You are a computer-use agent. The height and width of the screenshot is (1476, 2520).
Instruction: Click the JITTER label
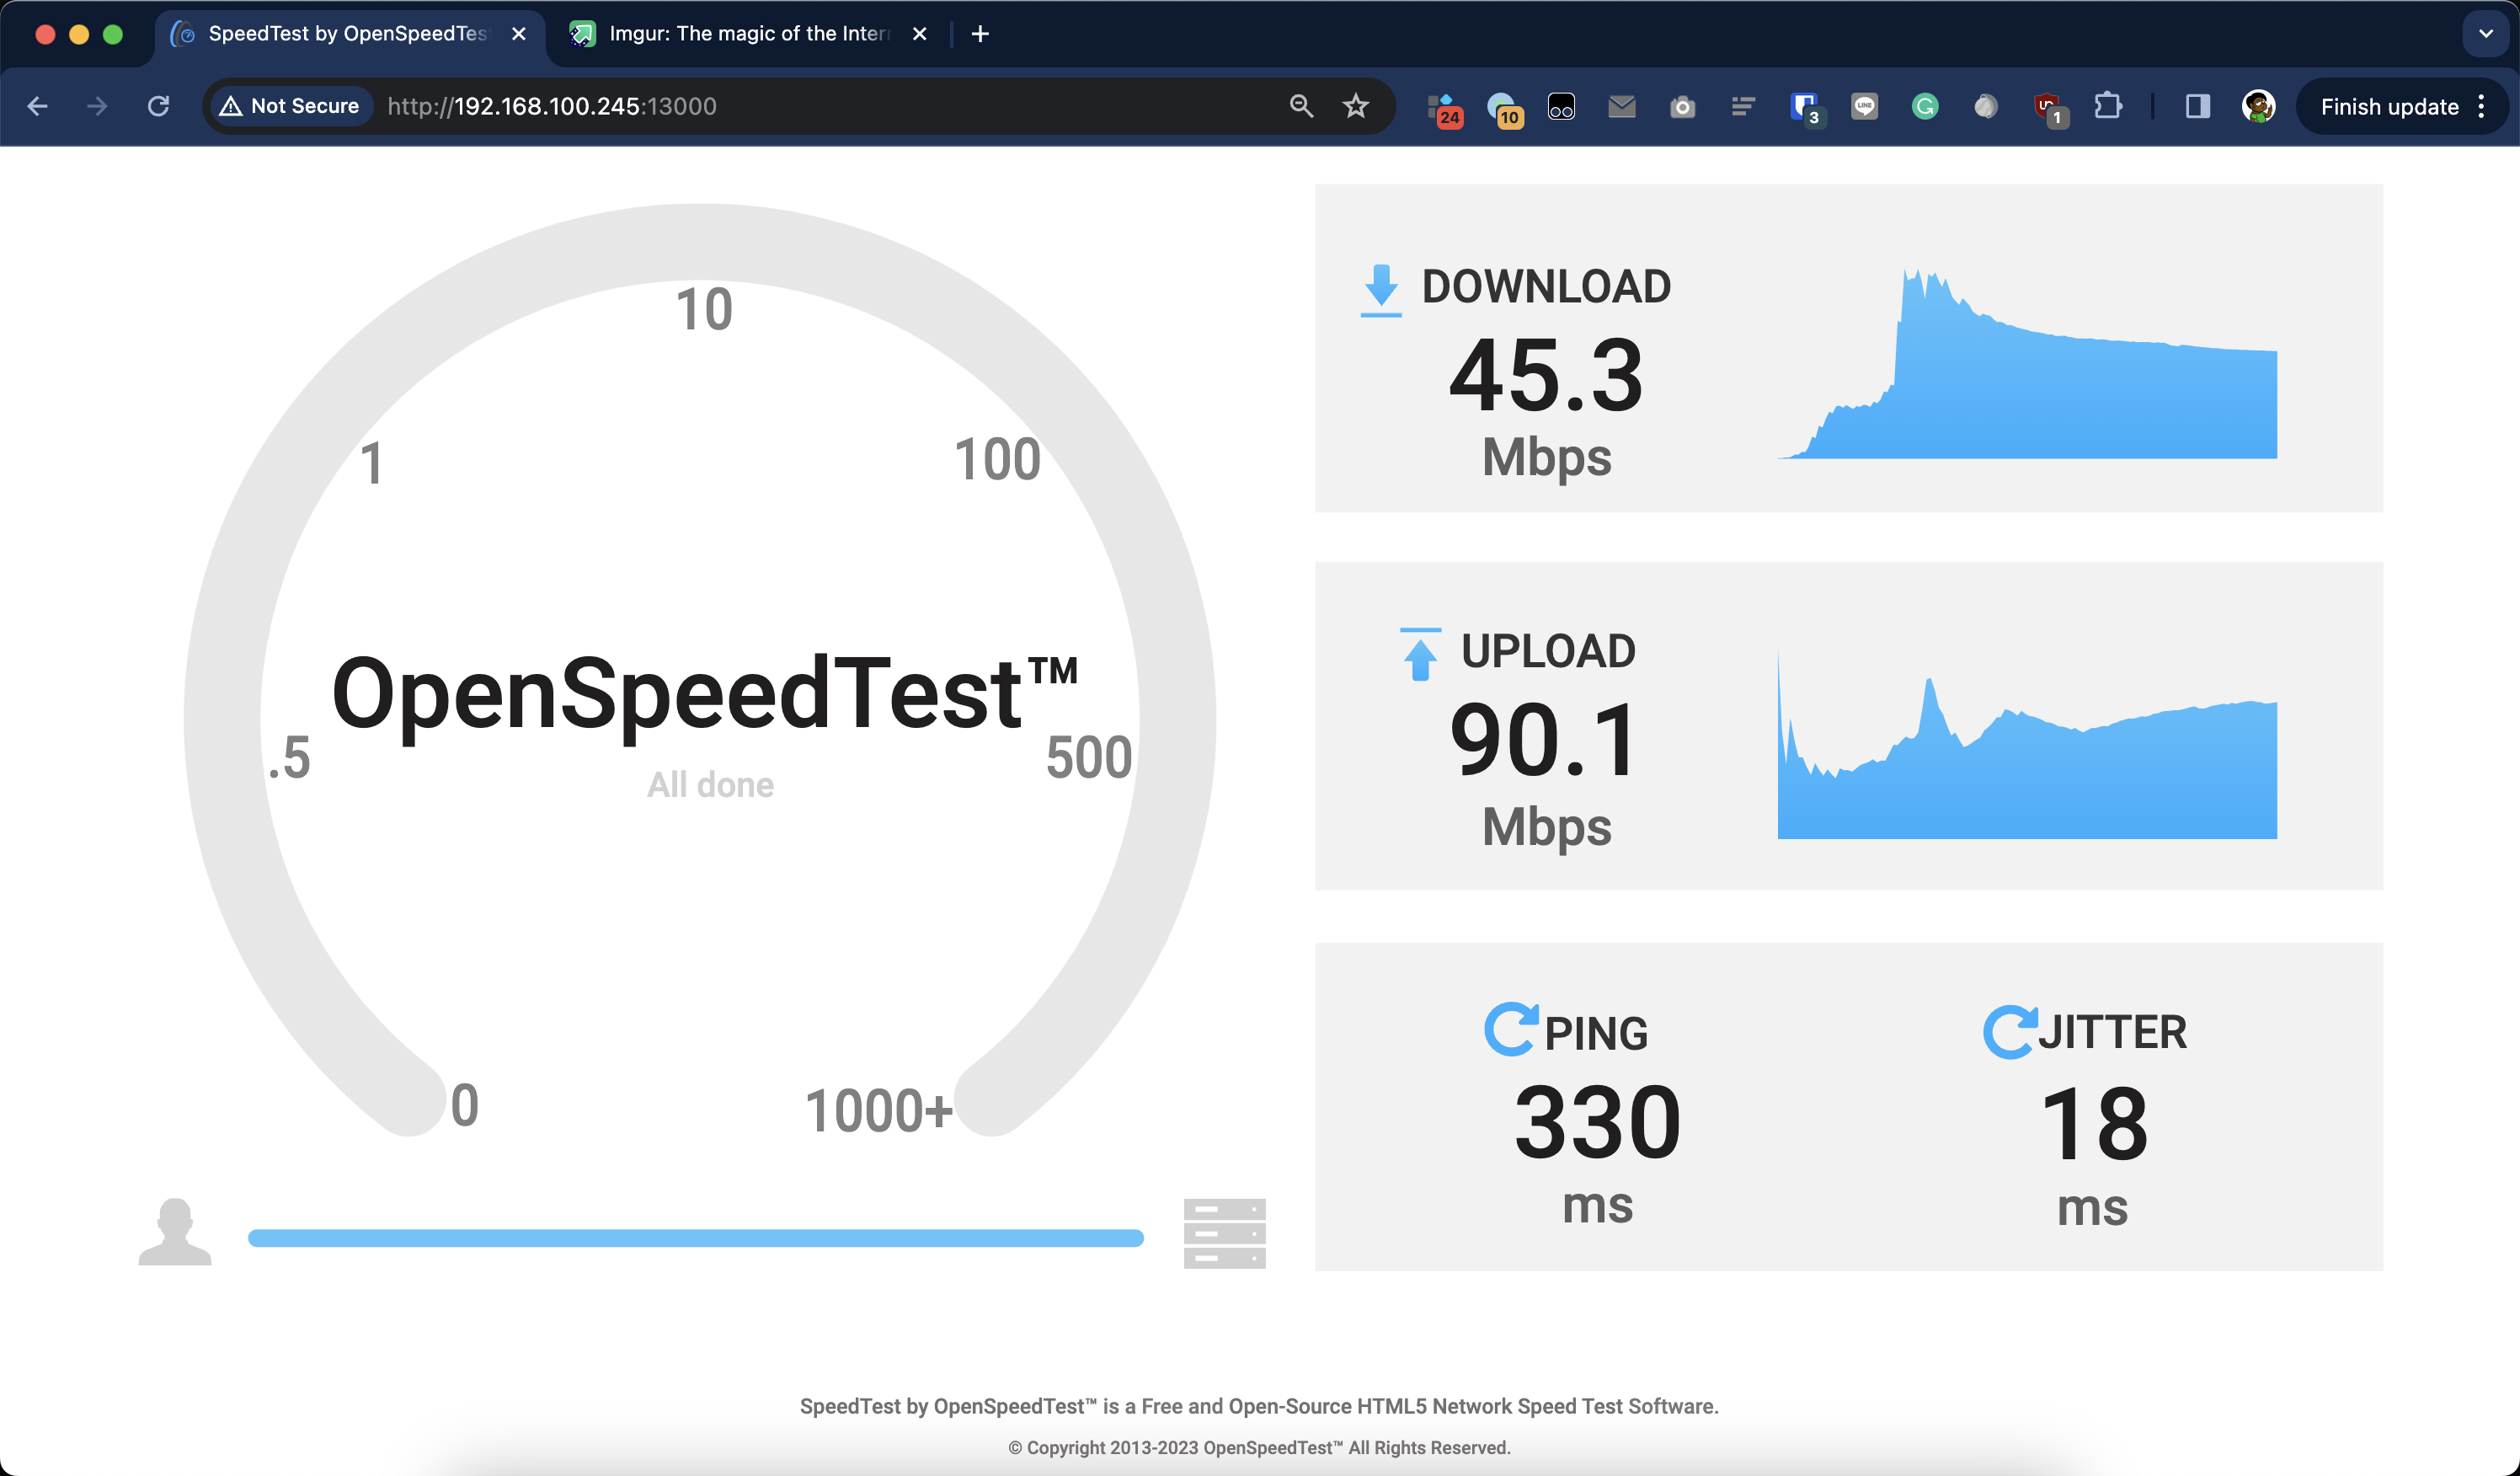coord(2114,1032)
